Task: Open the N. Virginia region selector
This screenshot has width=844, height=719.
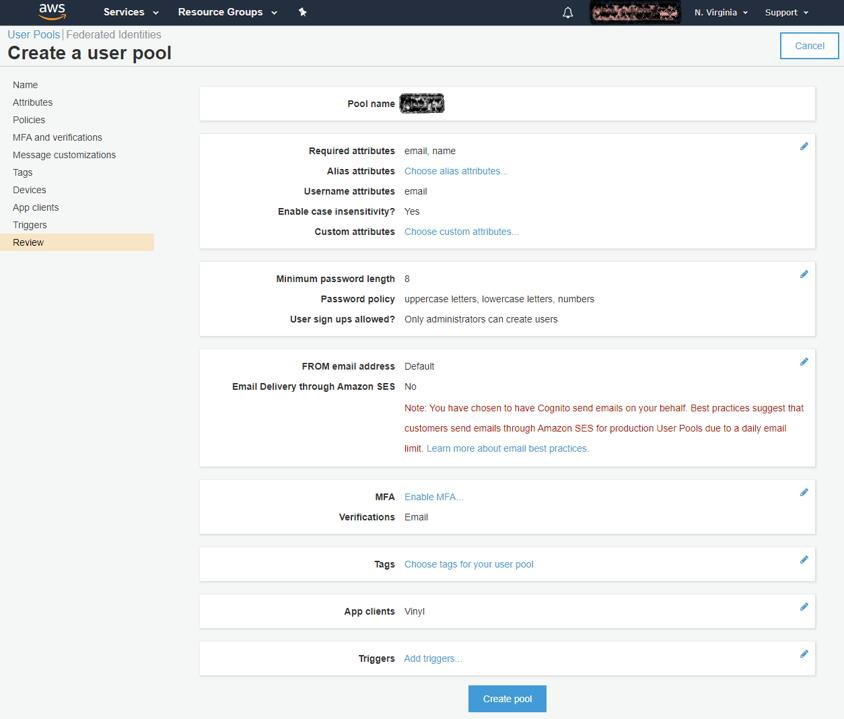Action: tap(721, 13)
